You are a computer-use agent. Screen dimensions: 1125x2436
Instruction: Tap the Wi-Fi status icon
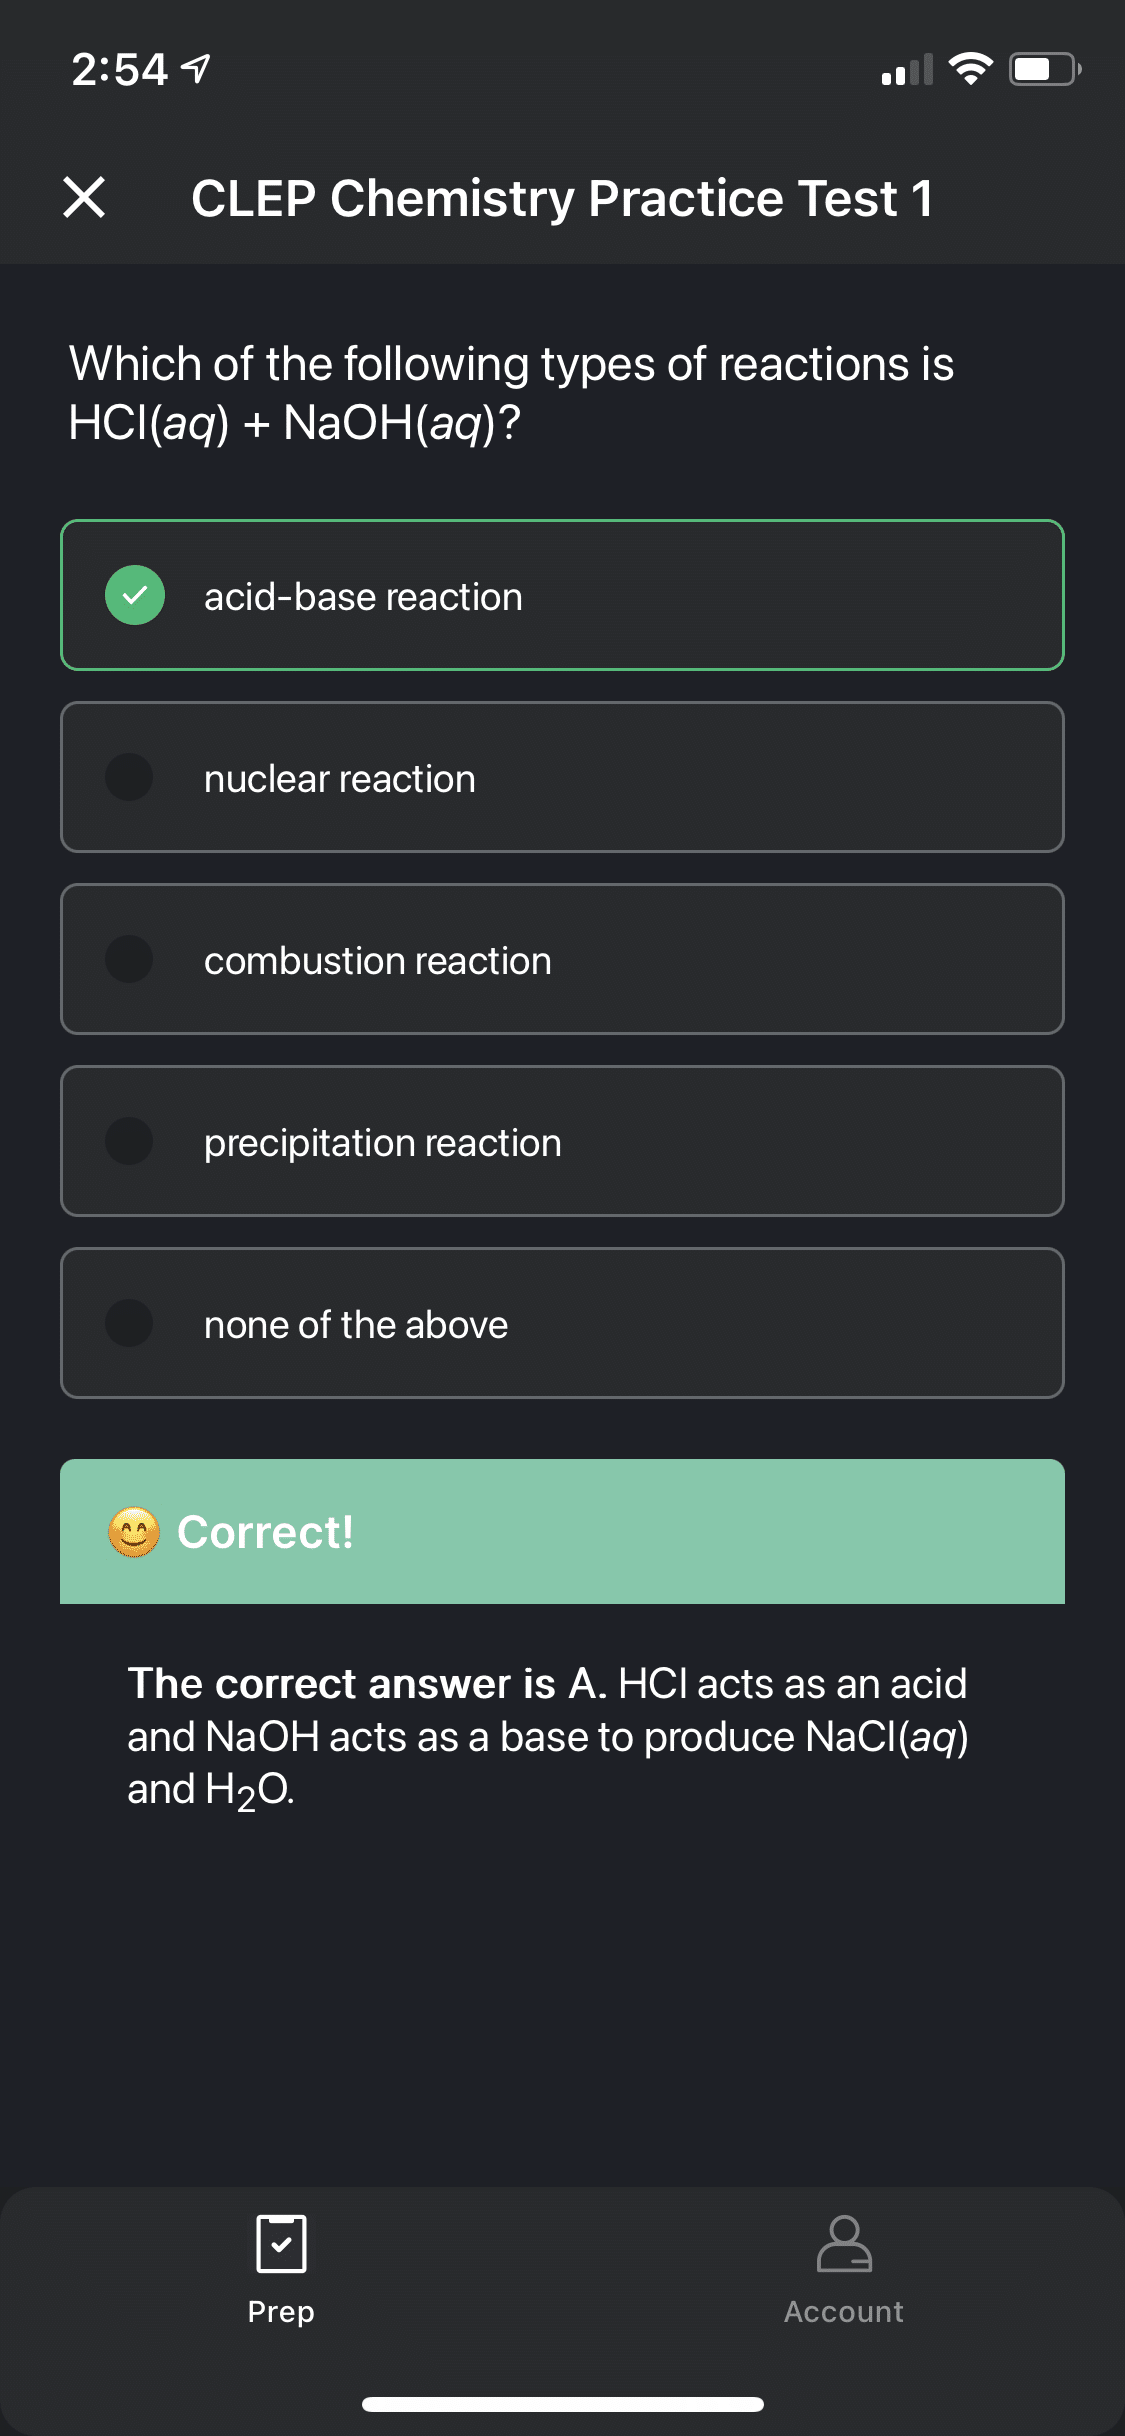pos(969,69)
